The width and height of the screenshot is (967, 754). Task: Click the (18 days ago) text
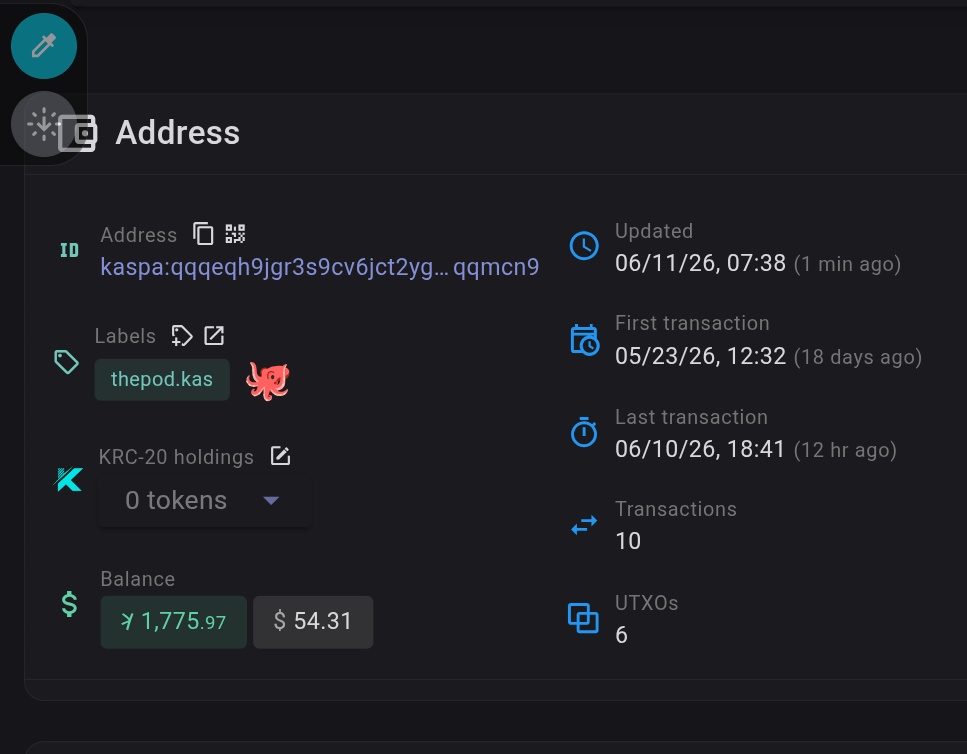(858, 357)
